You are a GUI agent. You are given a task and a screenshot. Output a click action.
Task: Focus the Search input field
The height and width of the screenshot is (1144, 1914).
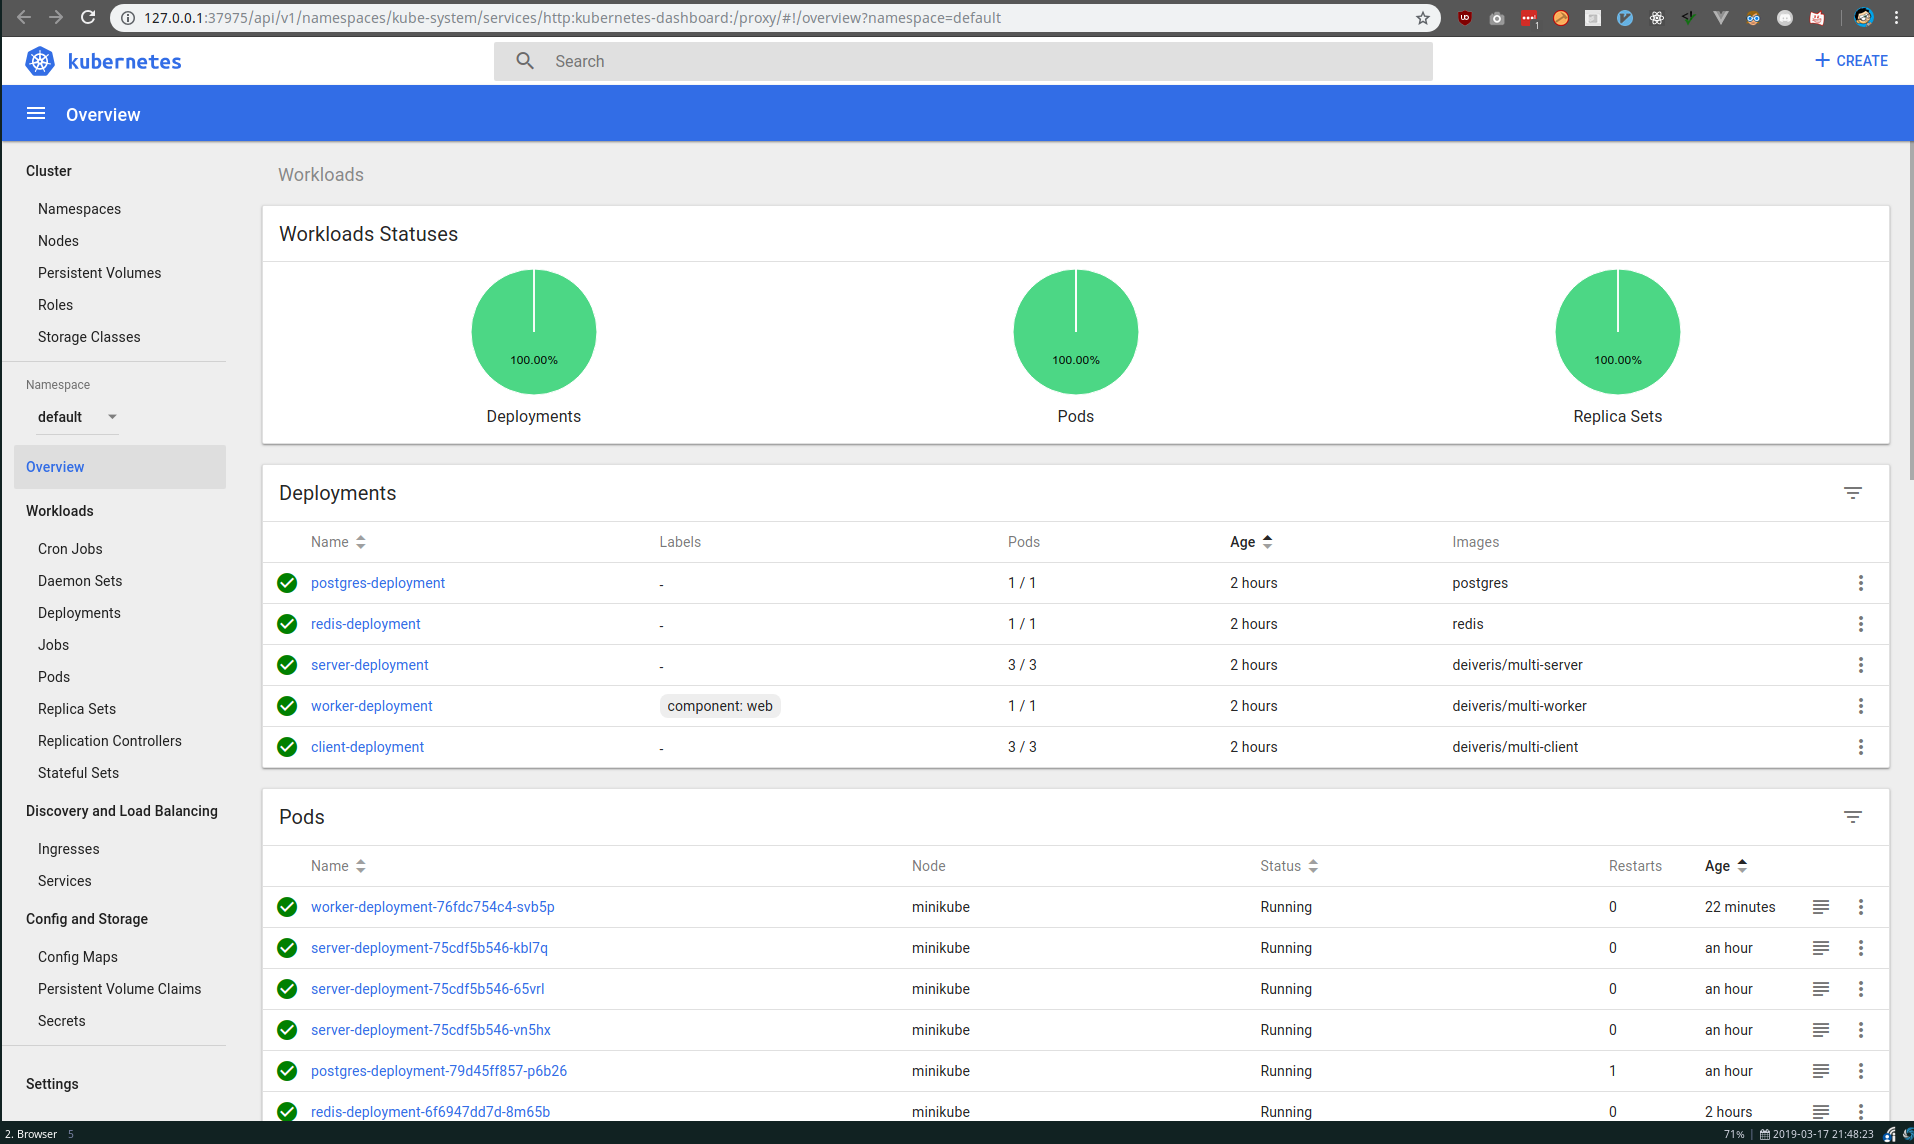click(x=963, y=61)
